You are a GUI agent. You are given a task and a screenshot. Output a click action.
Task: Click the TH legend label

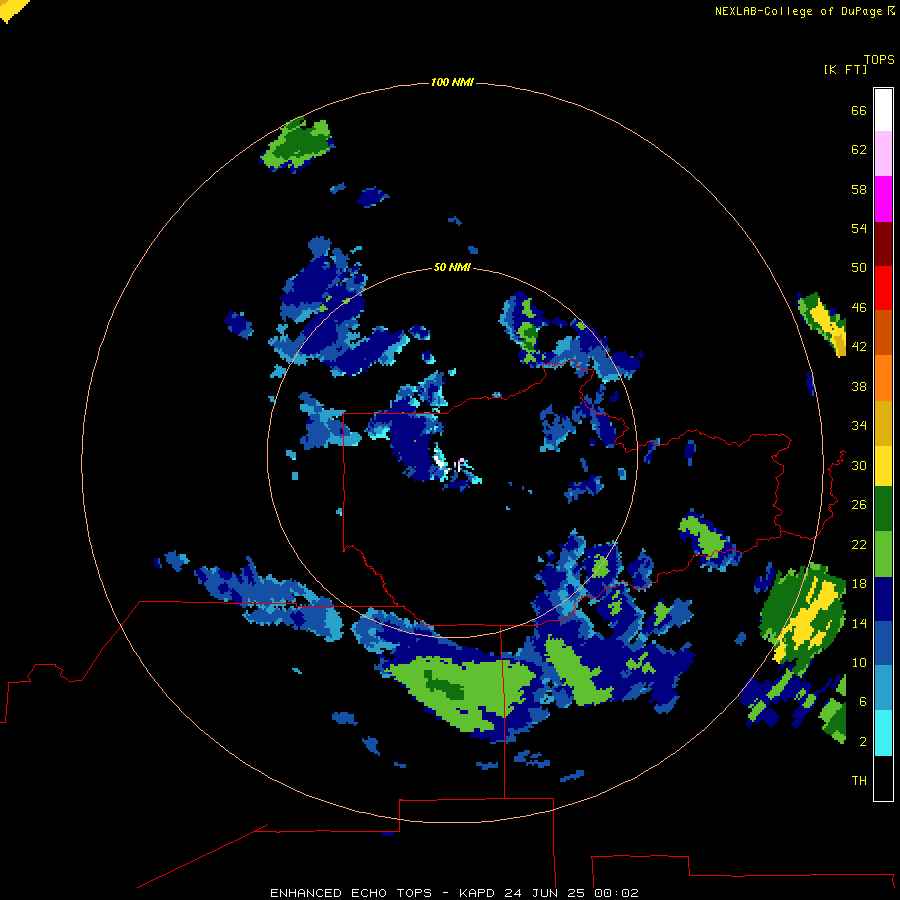[x=859, y=781]
